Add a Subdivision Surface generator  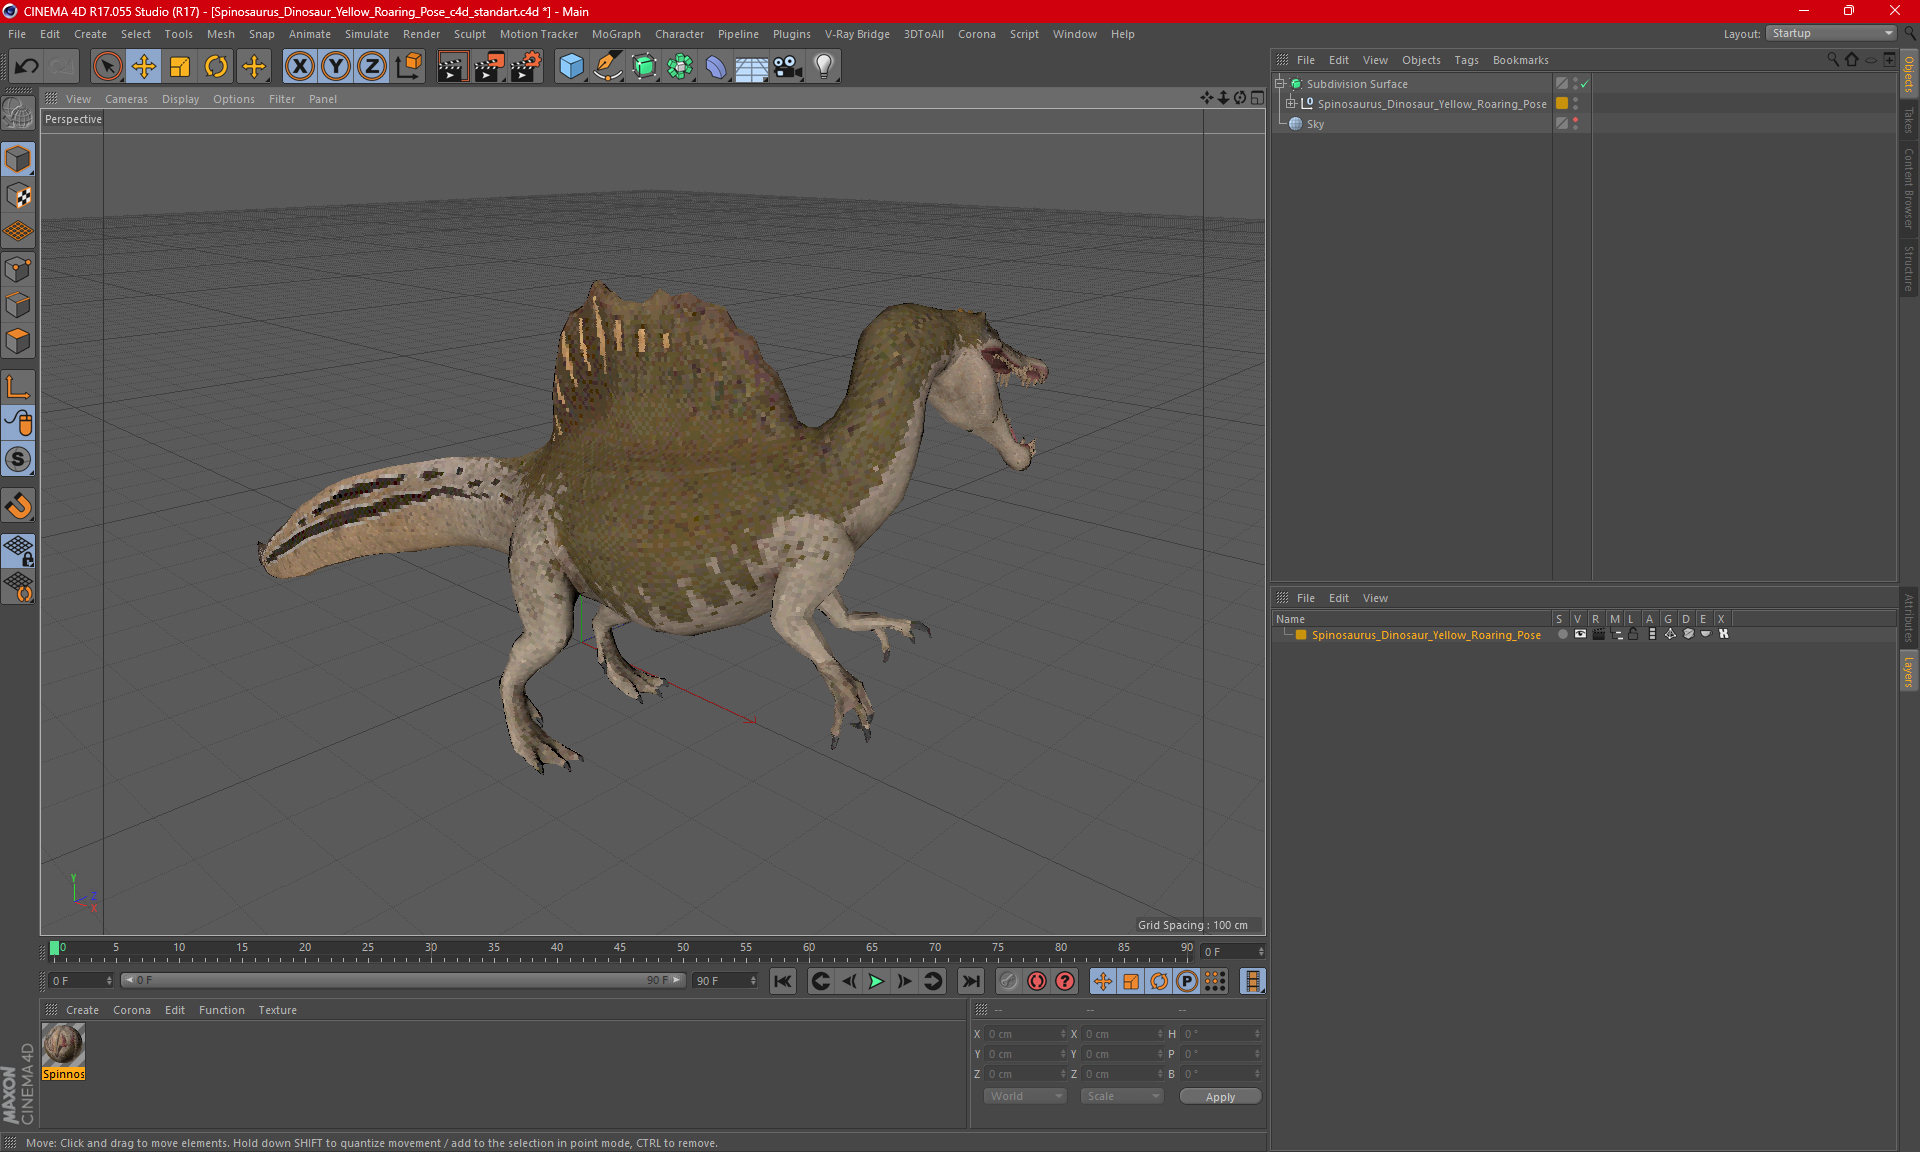pyautogui.click(x=644, y=67)
